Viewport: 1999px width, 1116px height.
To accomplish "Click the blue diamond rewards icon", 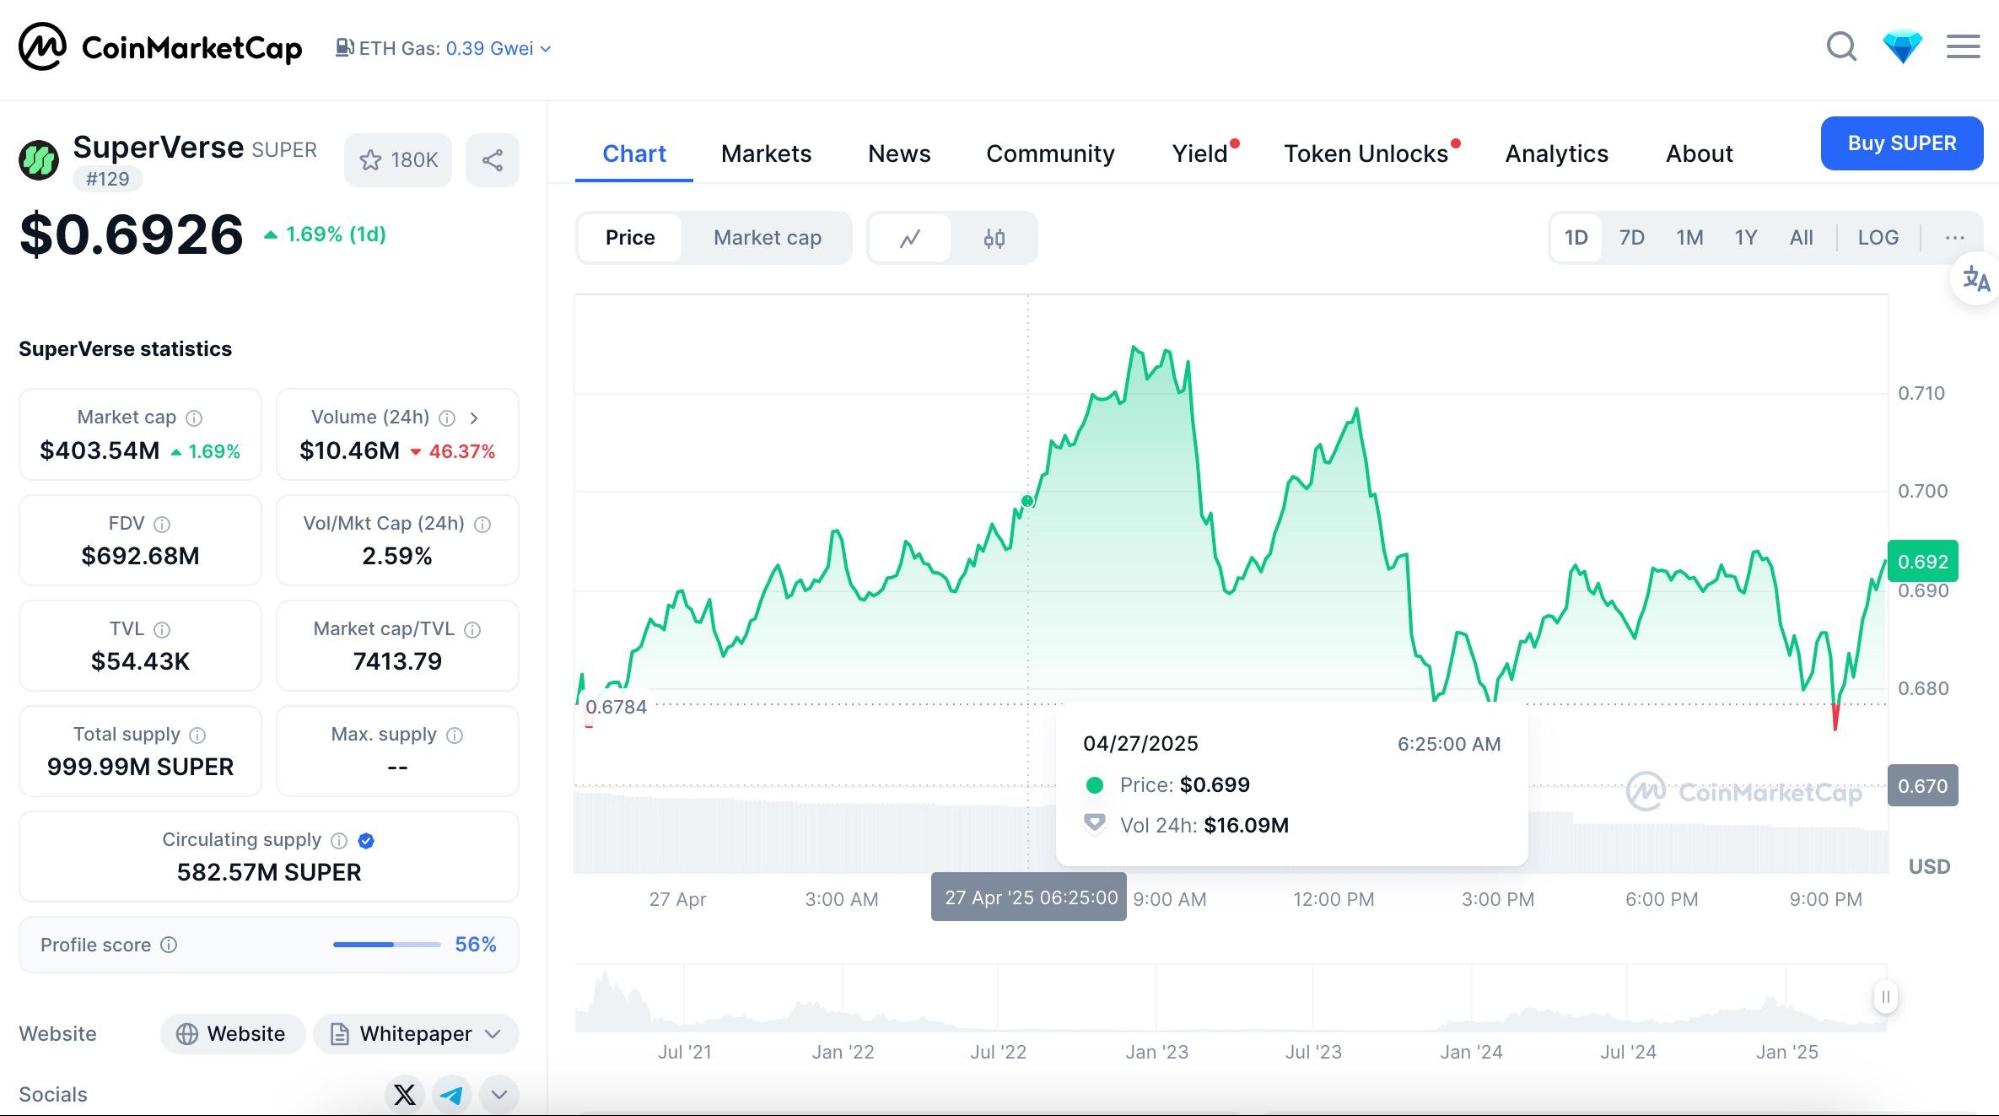I will [x=1902, y=47].
